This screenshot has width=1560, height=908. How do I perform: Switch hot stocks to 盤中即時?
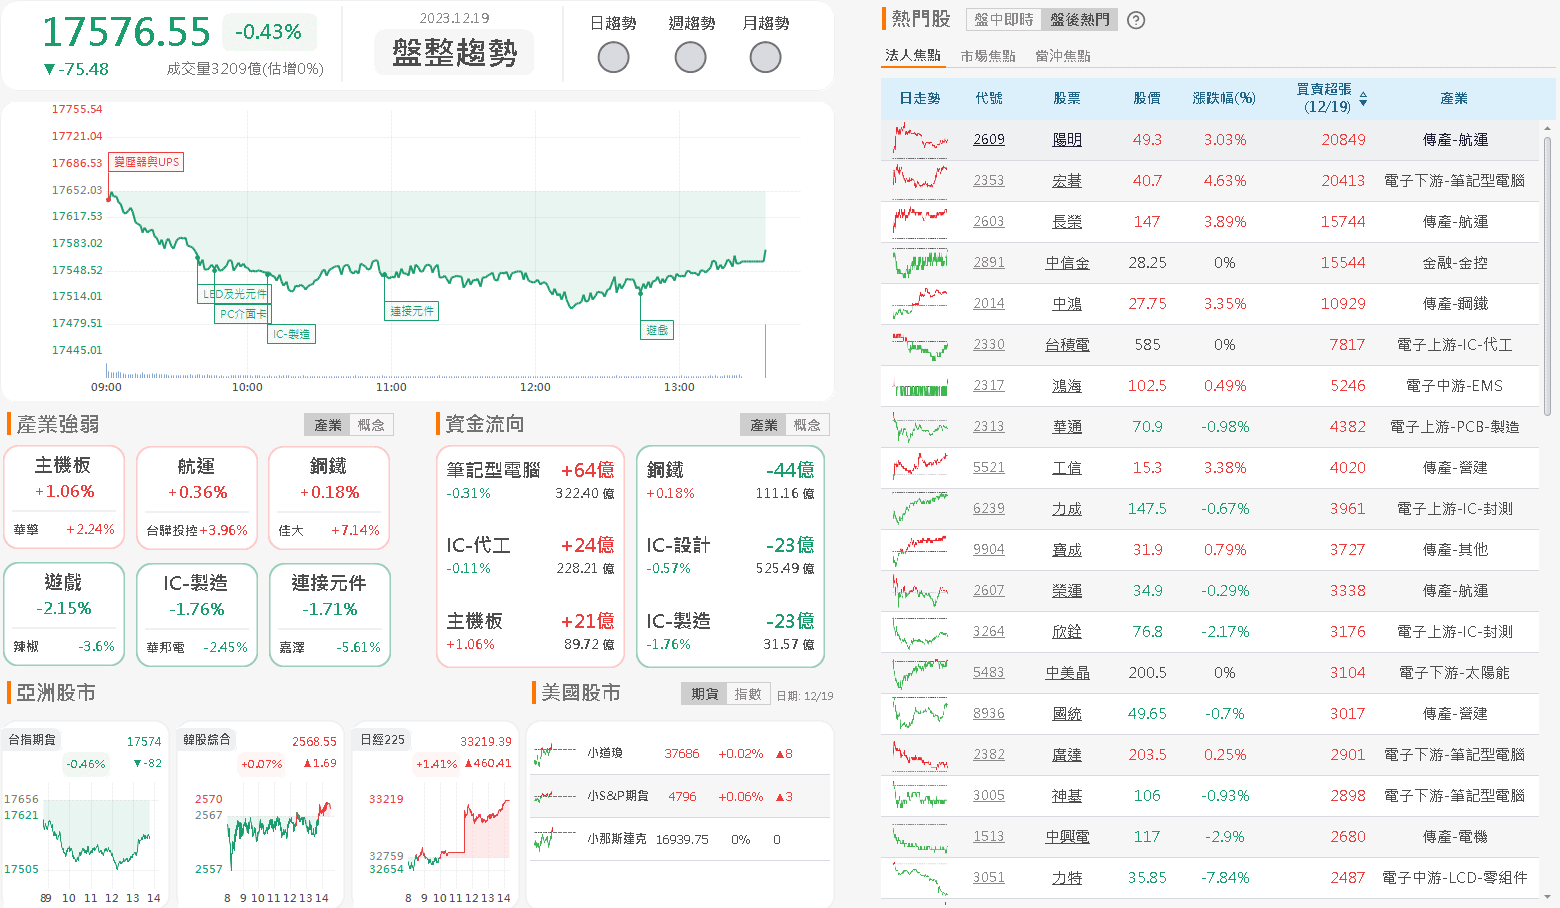tap(1004, 20)
